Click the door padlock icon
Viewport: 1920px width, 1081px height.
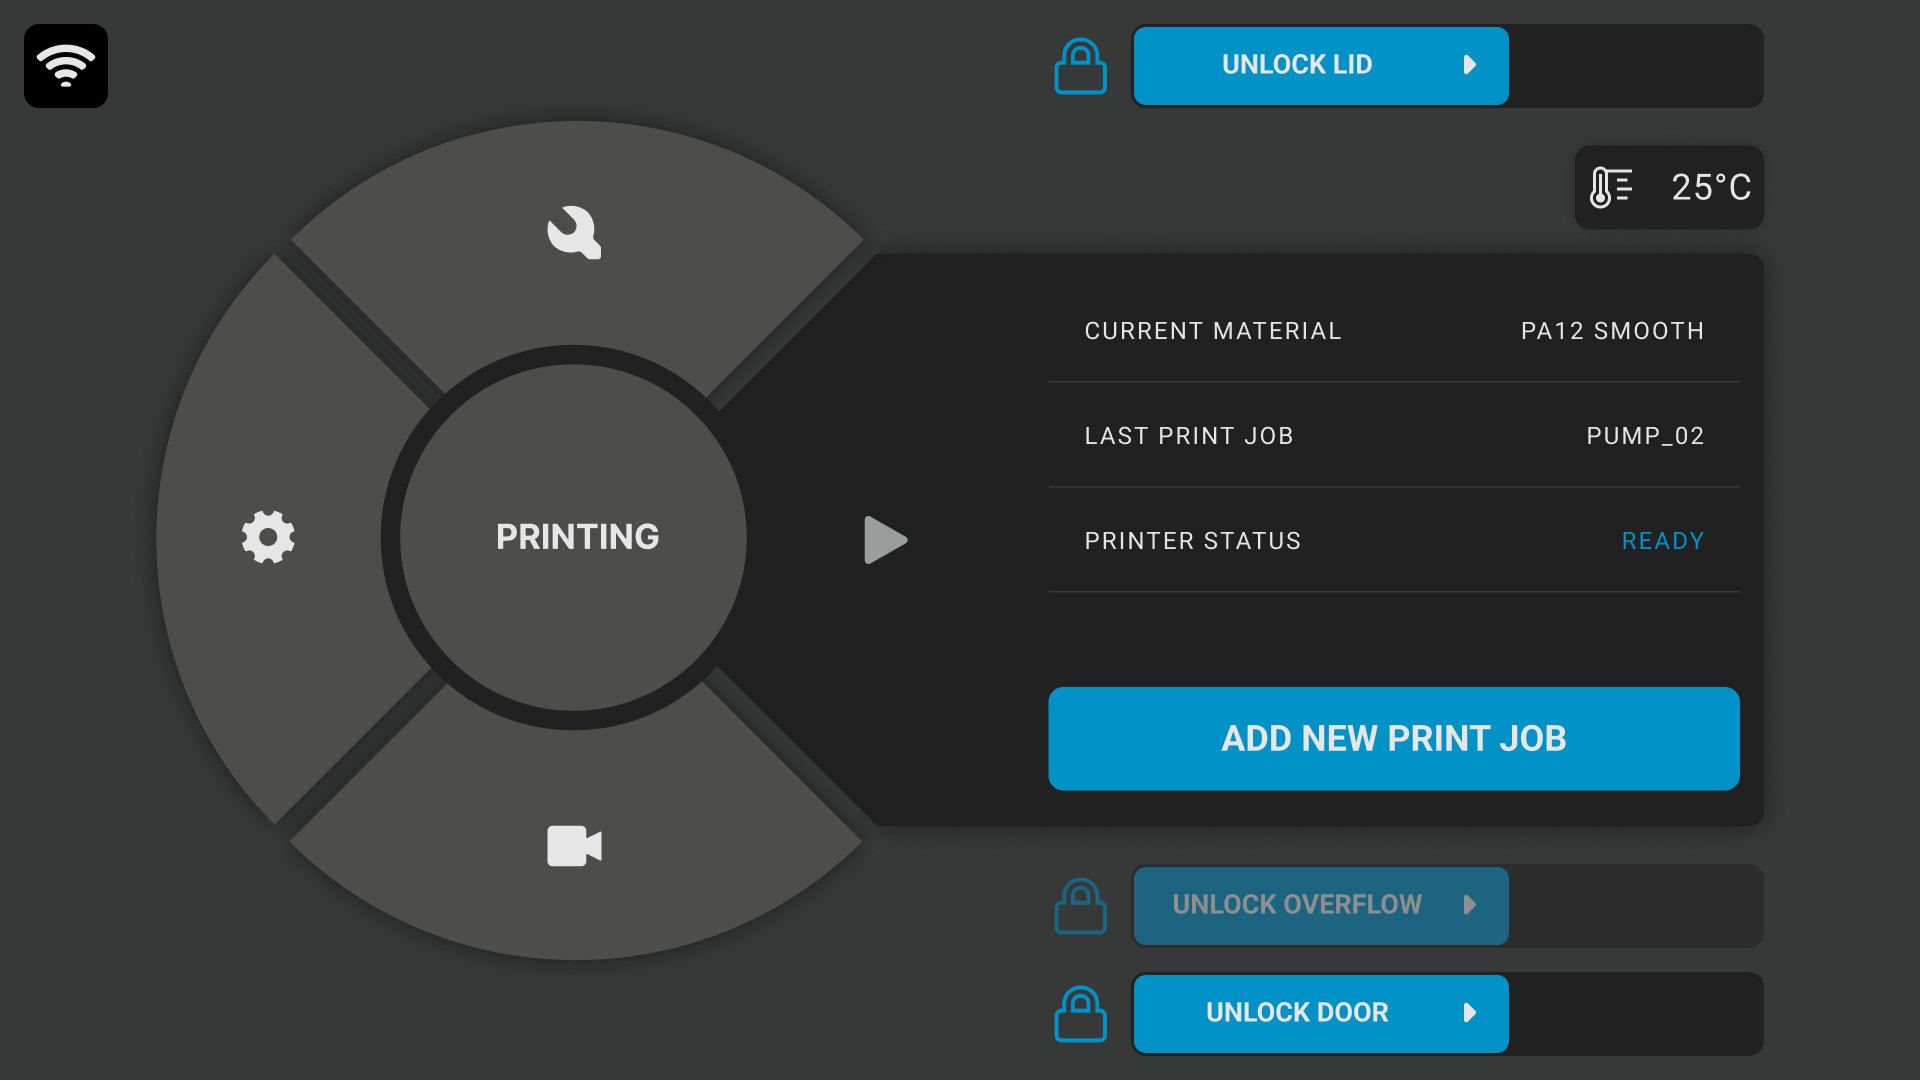coord(1080,1014)
